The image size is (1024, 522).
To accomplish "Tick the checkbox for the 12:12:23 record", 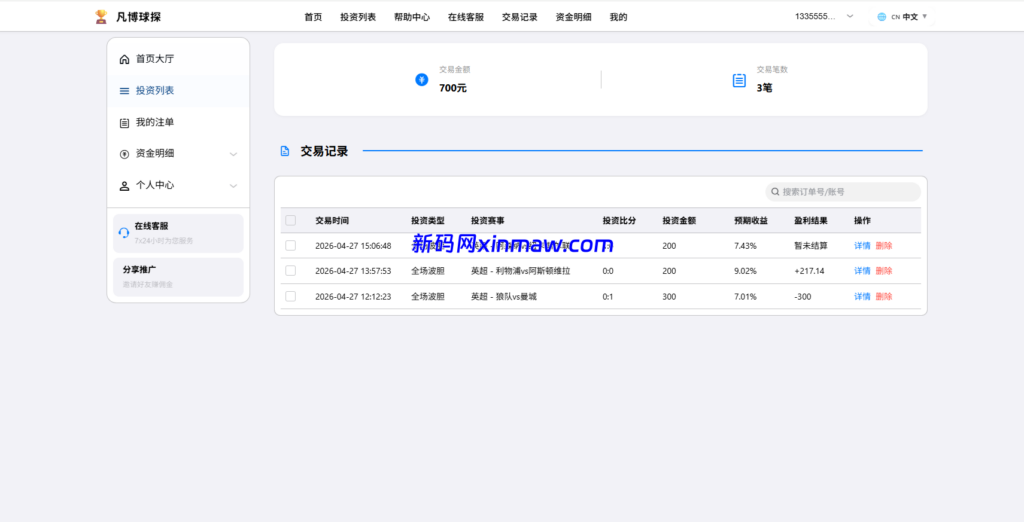I will (x=291, y=296).
